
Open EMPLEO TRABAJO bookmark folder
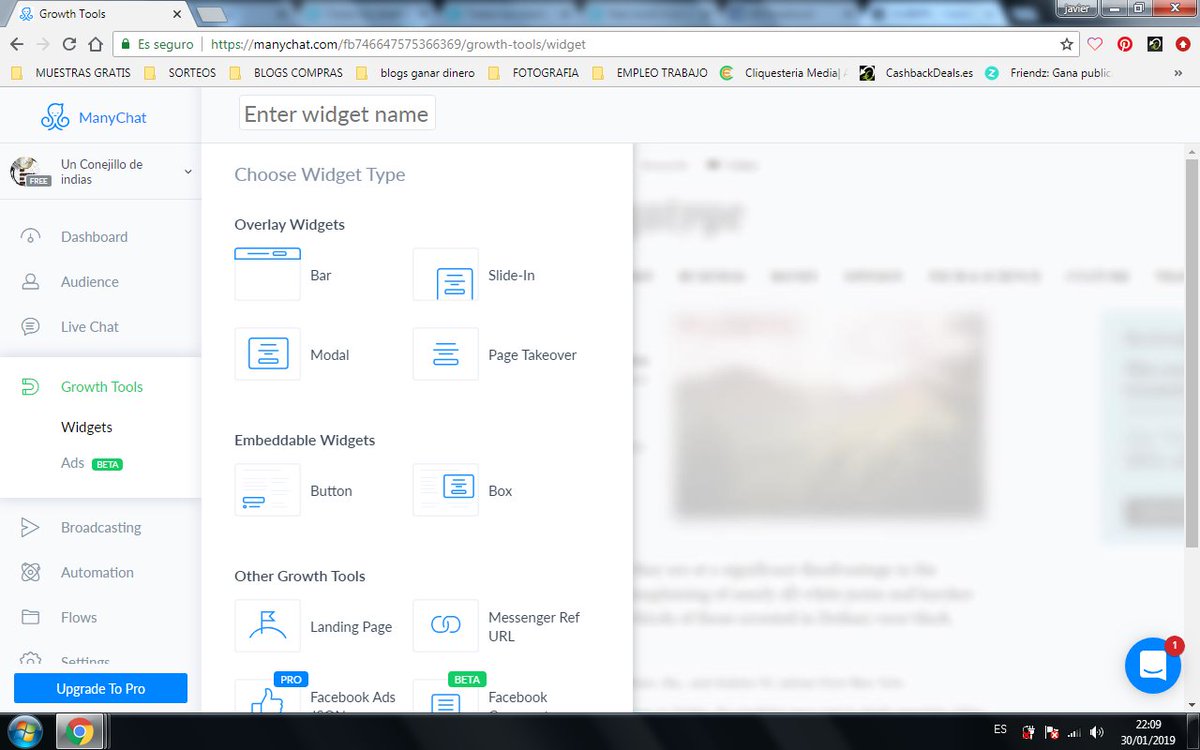(650, 73)
